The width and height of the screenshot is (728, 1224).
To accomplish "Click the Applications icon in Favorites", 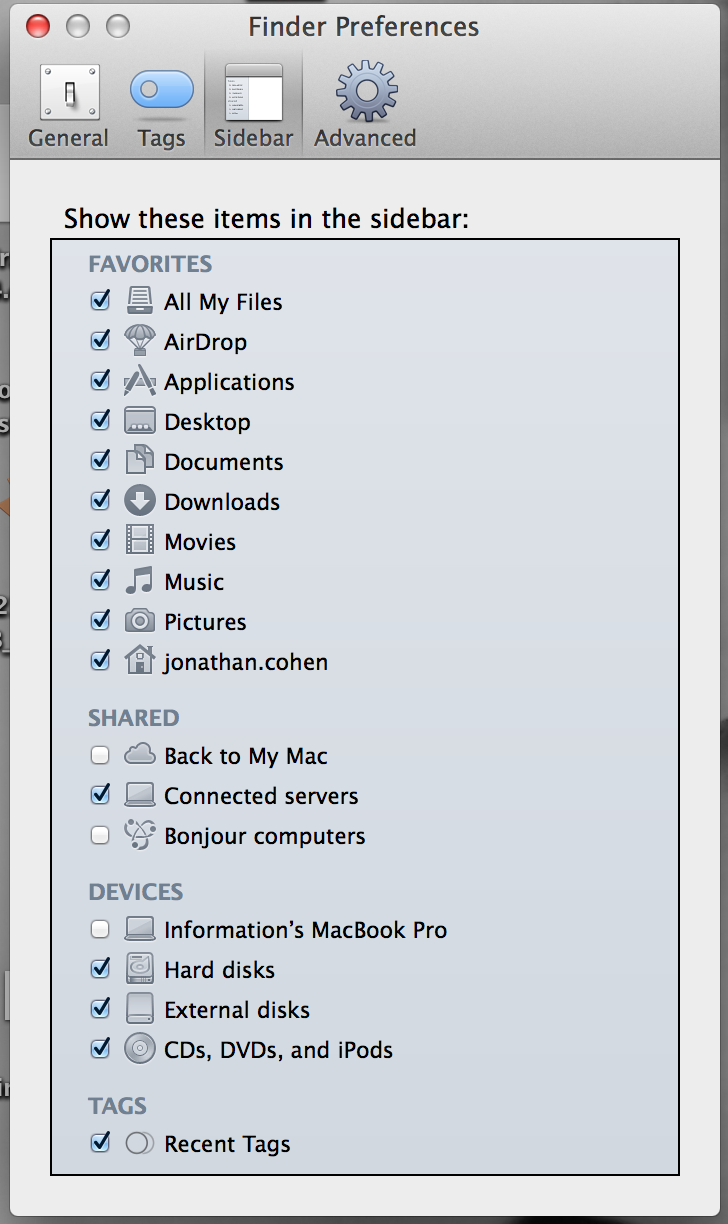I will [x=139, y=381].
